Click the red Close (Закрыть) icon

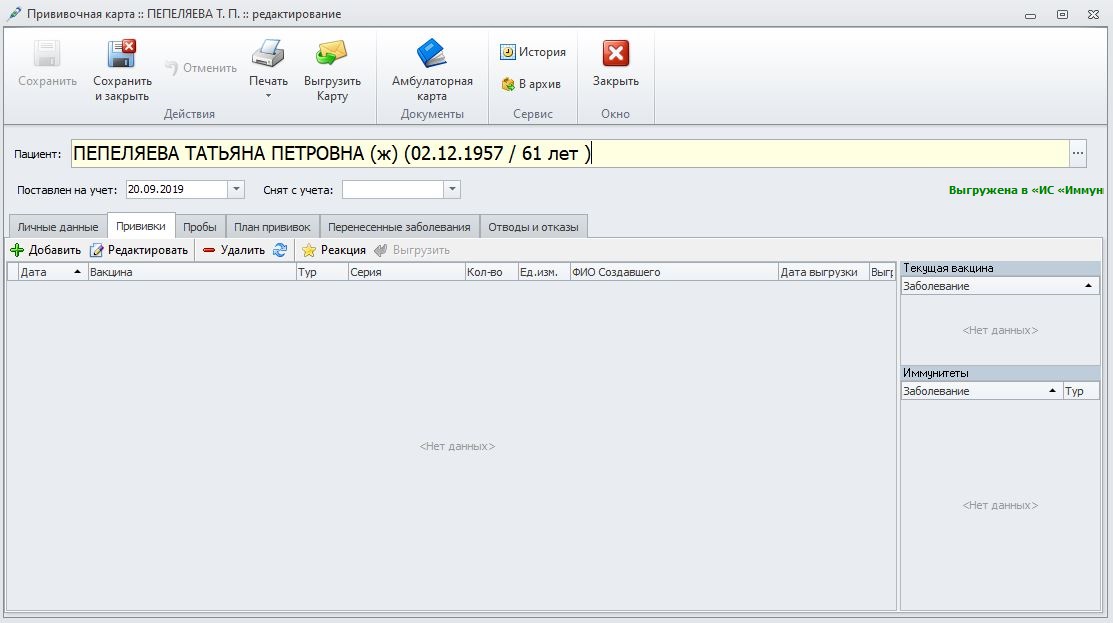pyautogui.click(x=615, y=54)
